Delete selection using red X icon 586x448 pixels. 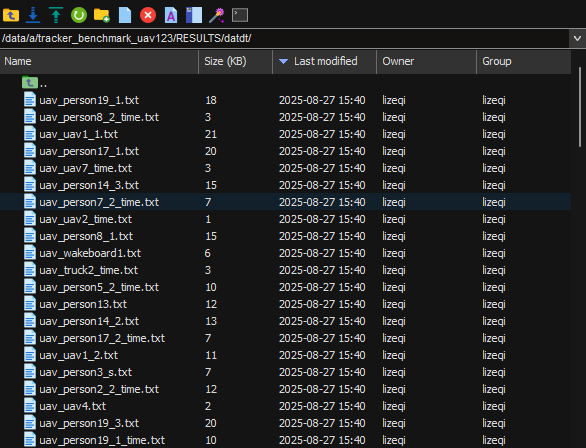148,15
